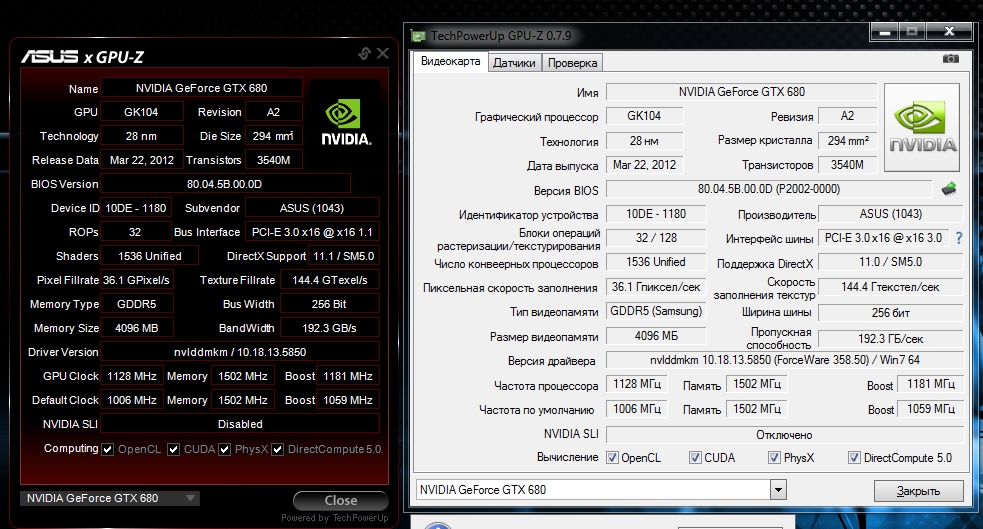Click Default Clock 1006 MHz value

[132, 400]
